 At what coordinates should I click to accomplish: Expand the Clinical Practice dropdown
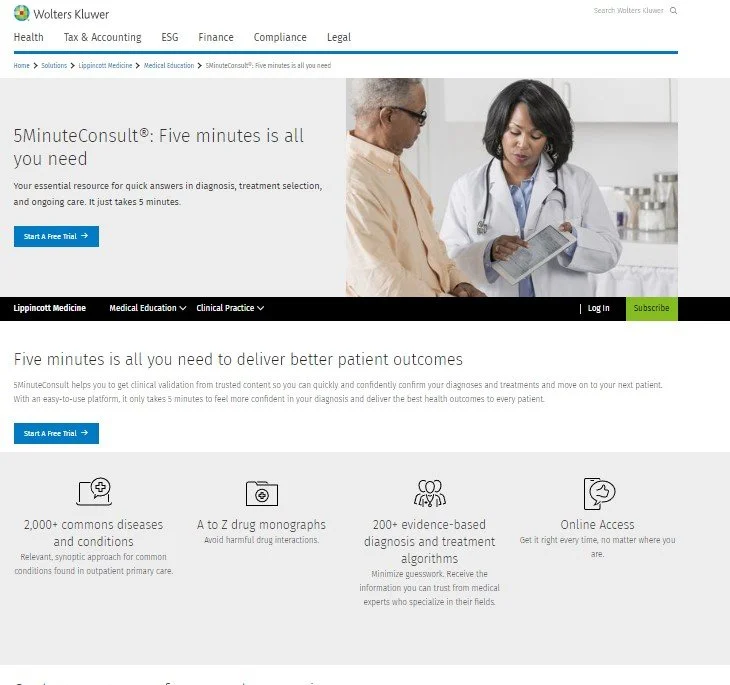pos(230,308)
